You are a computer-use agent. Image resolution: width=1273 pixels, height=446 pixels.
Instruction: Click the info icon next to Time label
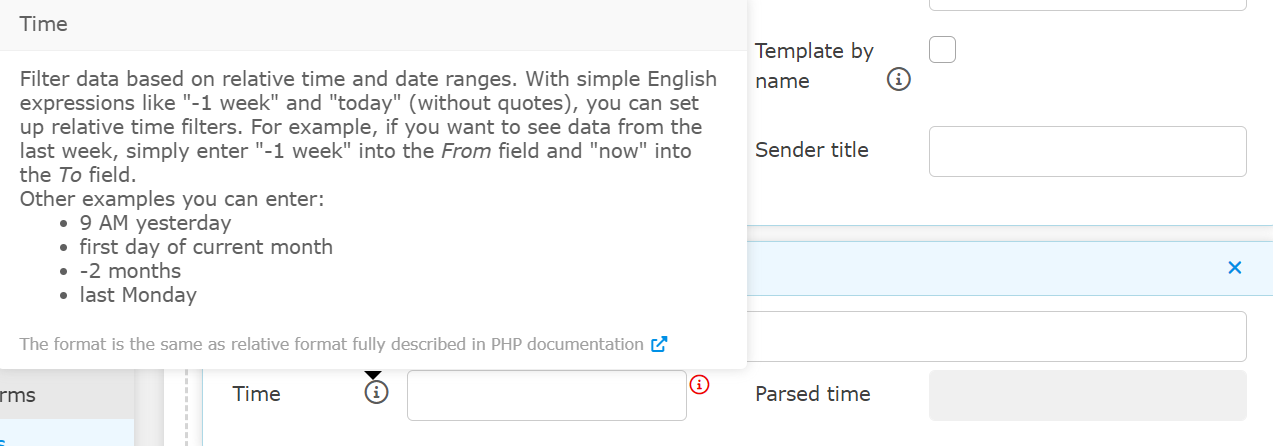click(x=375, y=393)
